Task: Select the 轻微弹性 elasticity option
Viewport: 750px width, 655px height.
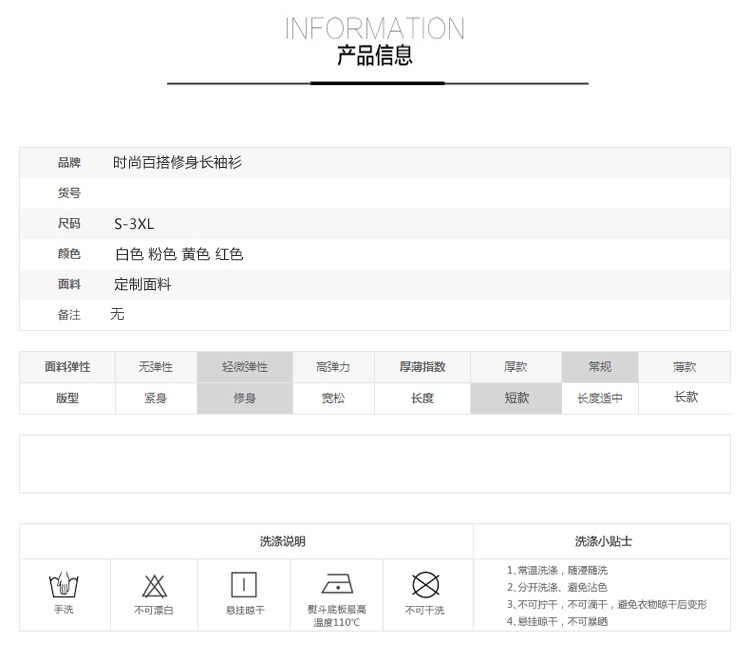Action: tap(245, 367)
